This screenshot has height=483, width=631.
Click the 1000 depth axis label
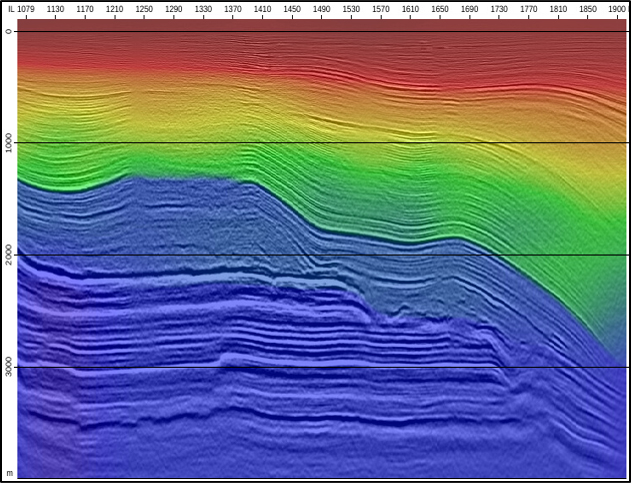click(9, 143)
